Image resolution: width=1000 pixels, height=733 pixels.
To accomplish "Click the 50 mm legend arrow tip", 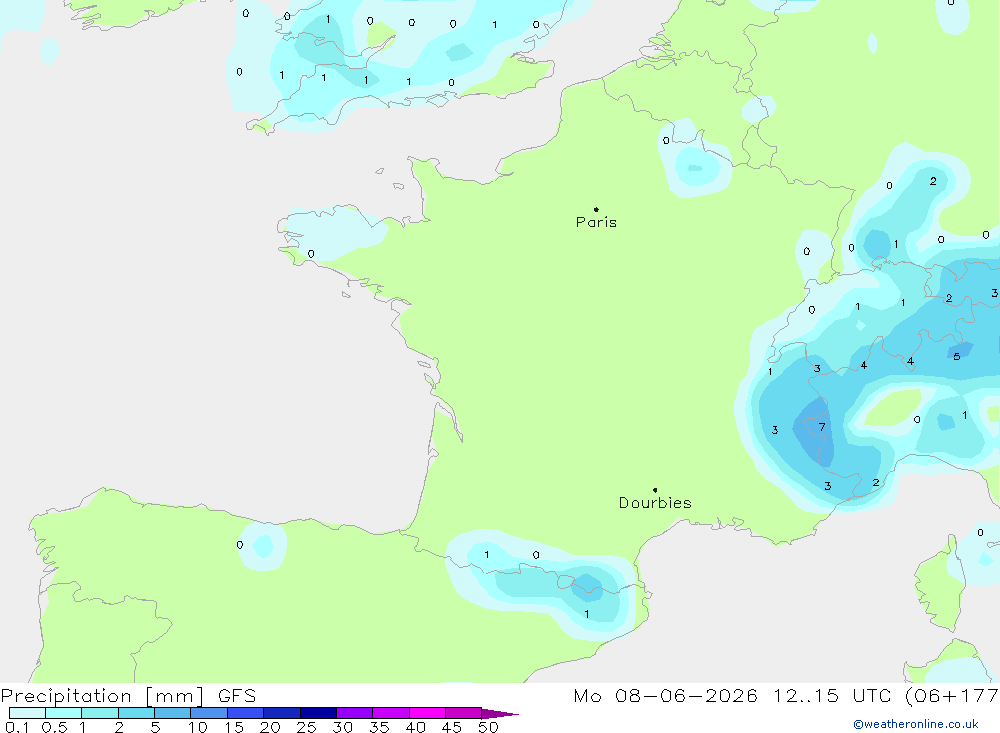I will coord(500,713).
